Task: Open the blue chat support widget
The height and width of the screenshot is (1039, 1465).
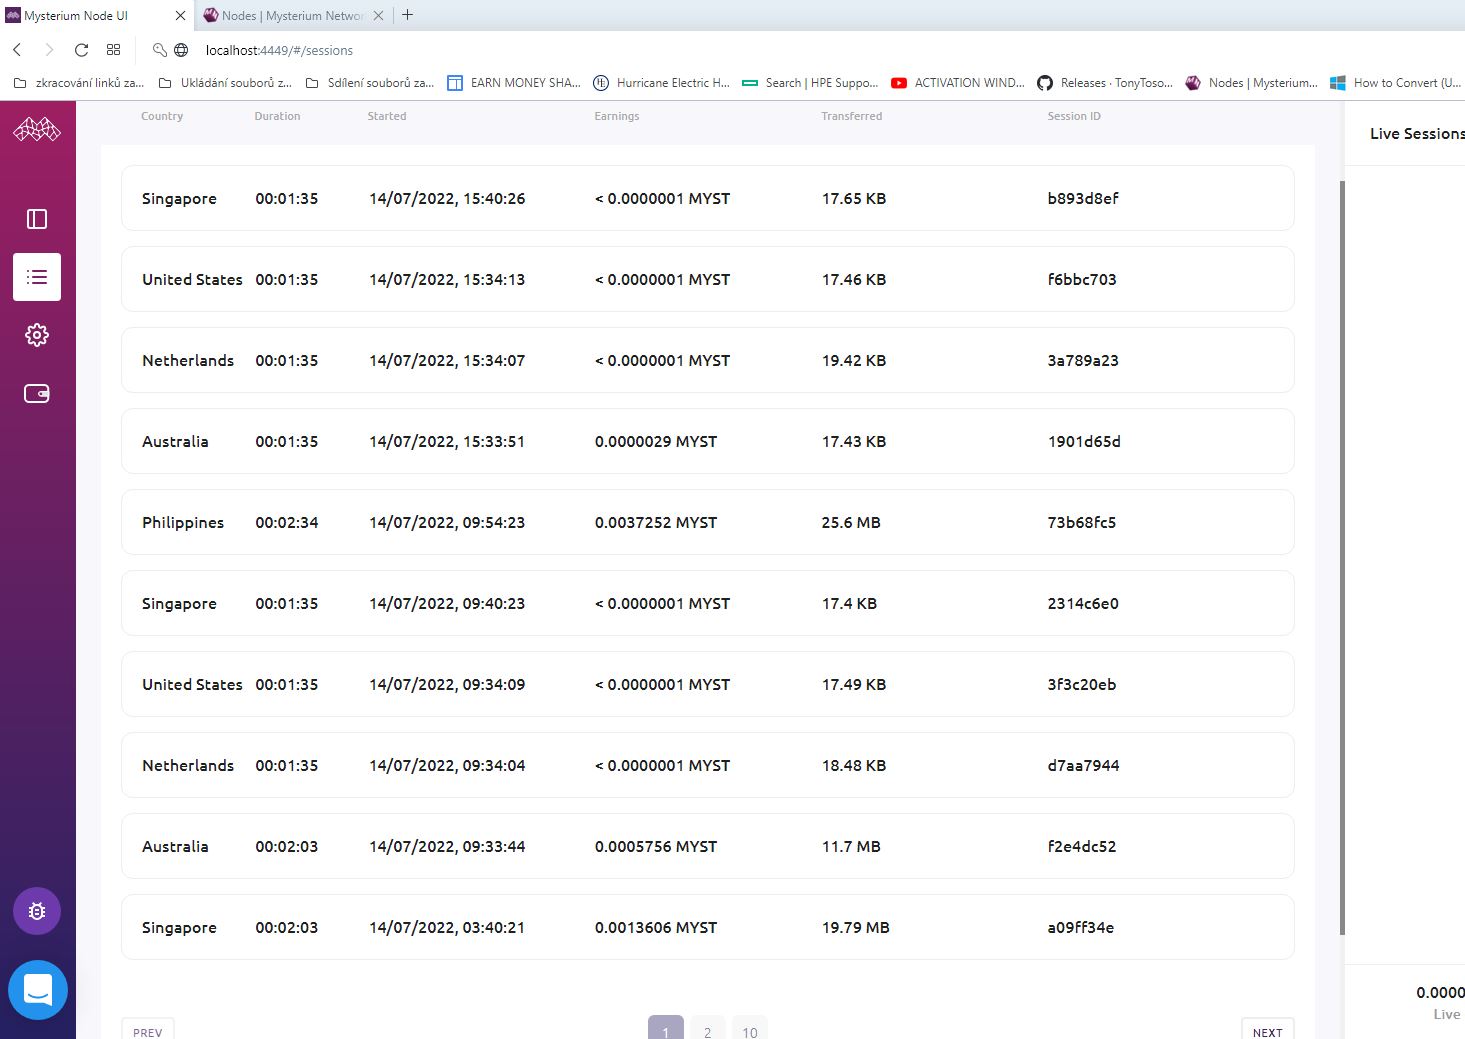Action: tap(38, 990)
